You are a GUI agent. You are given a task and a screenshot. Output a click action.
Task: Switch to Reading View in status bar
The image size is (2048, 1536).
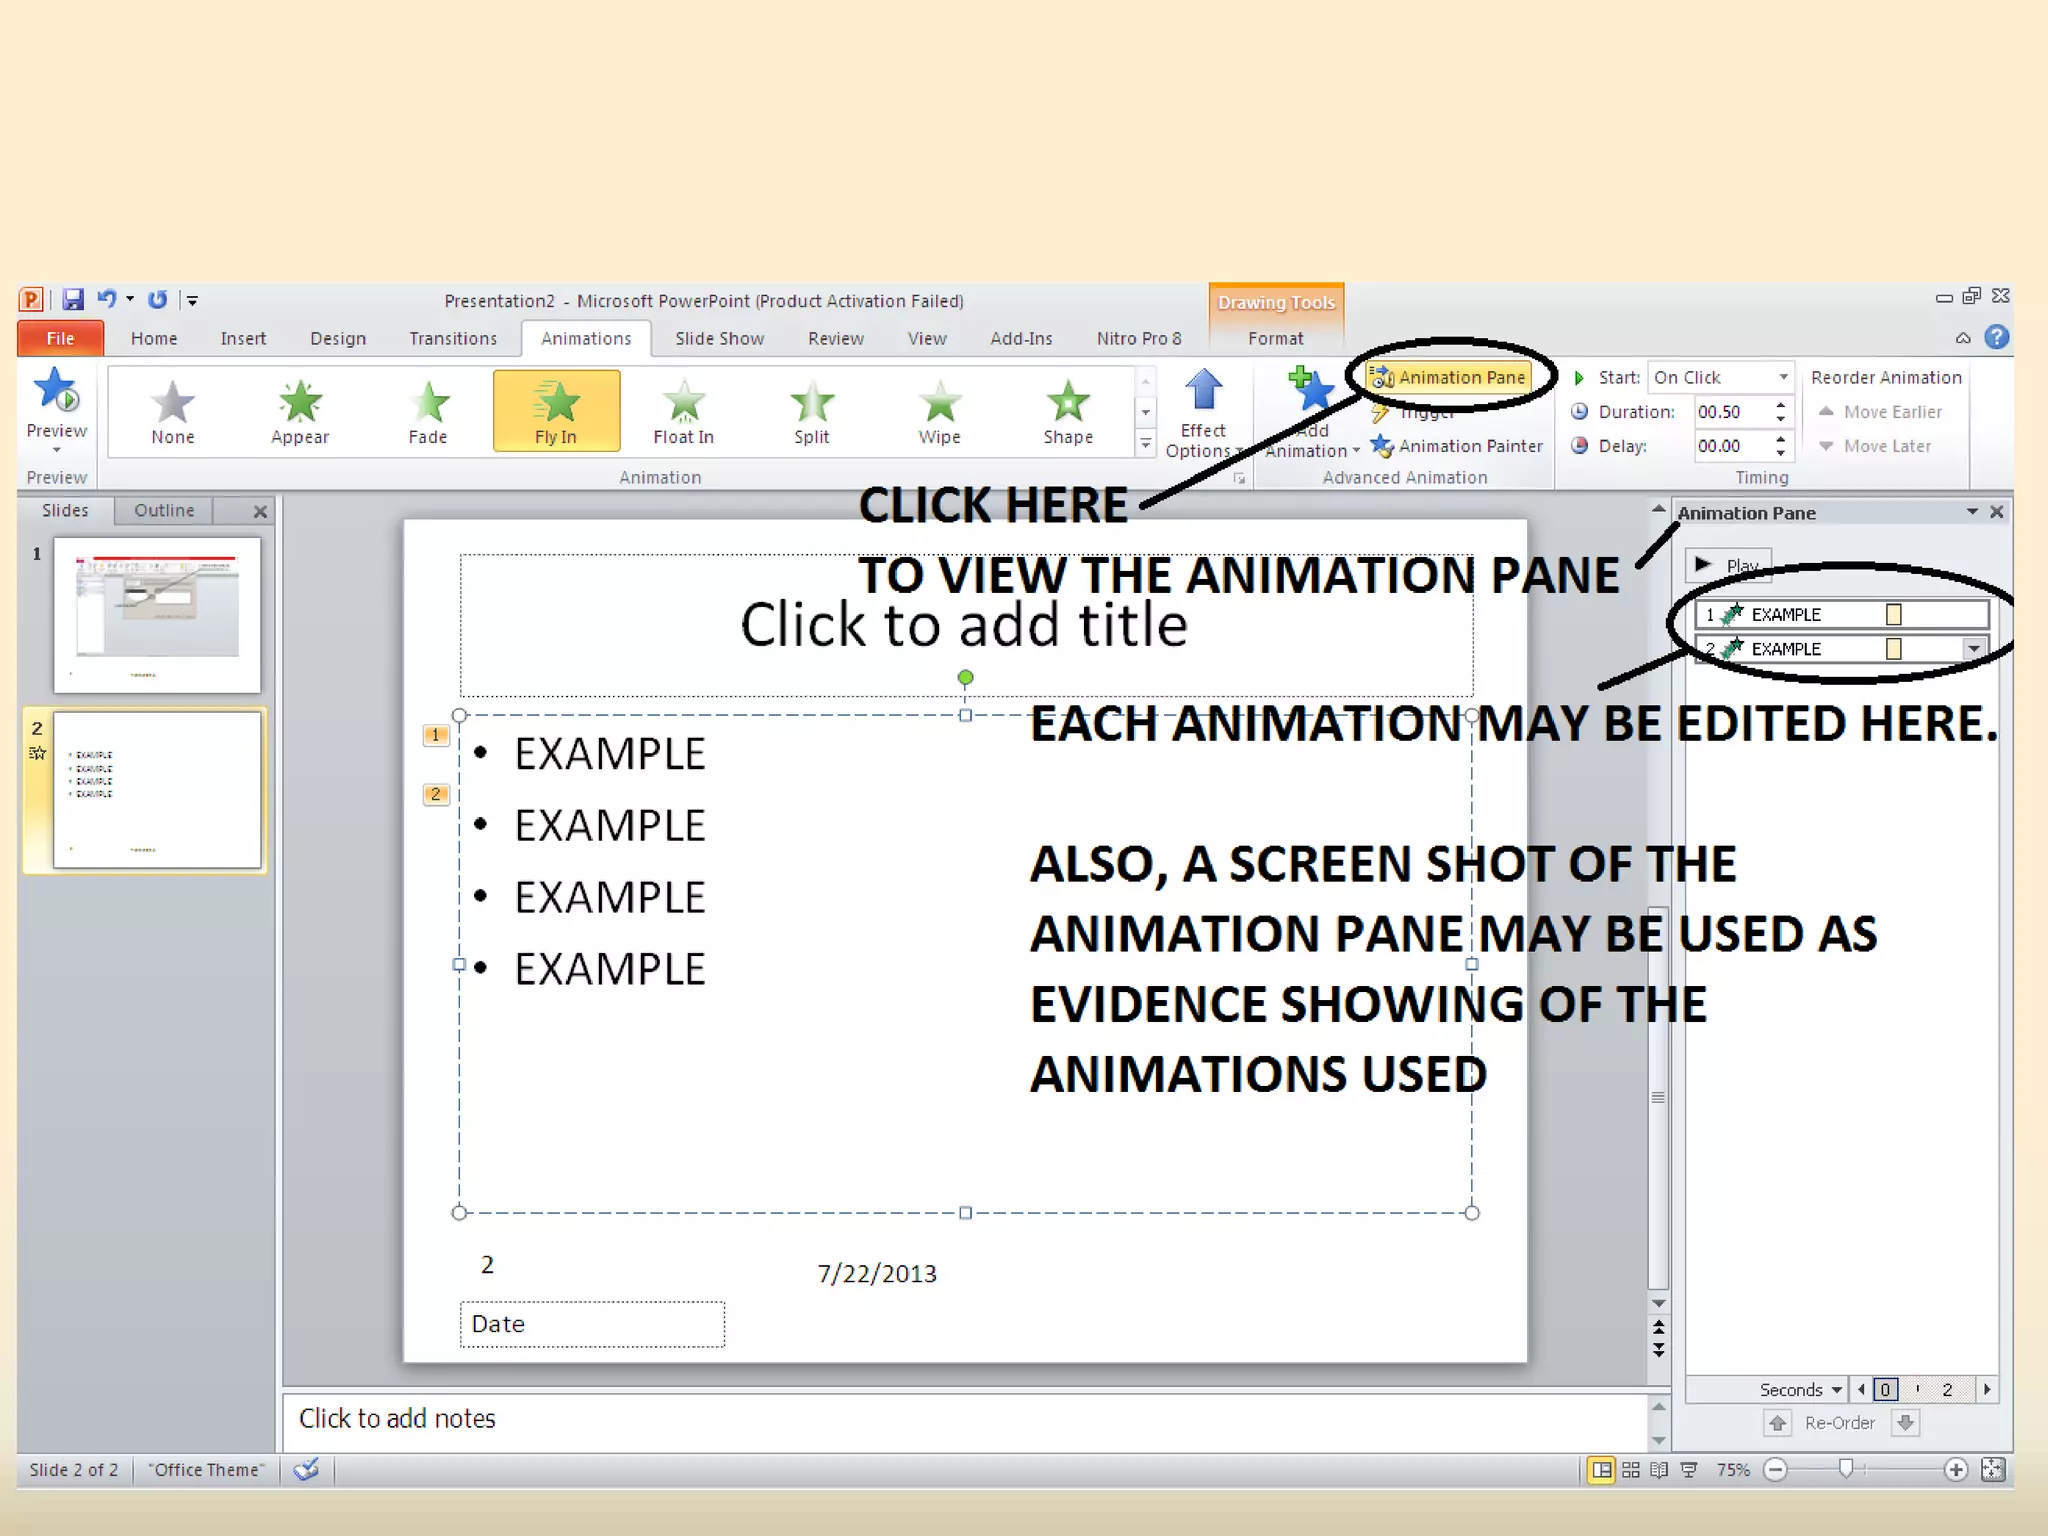[1659, 1469]
